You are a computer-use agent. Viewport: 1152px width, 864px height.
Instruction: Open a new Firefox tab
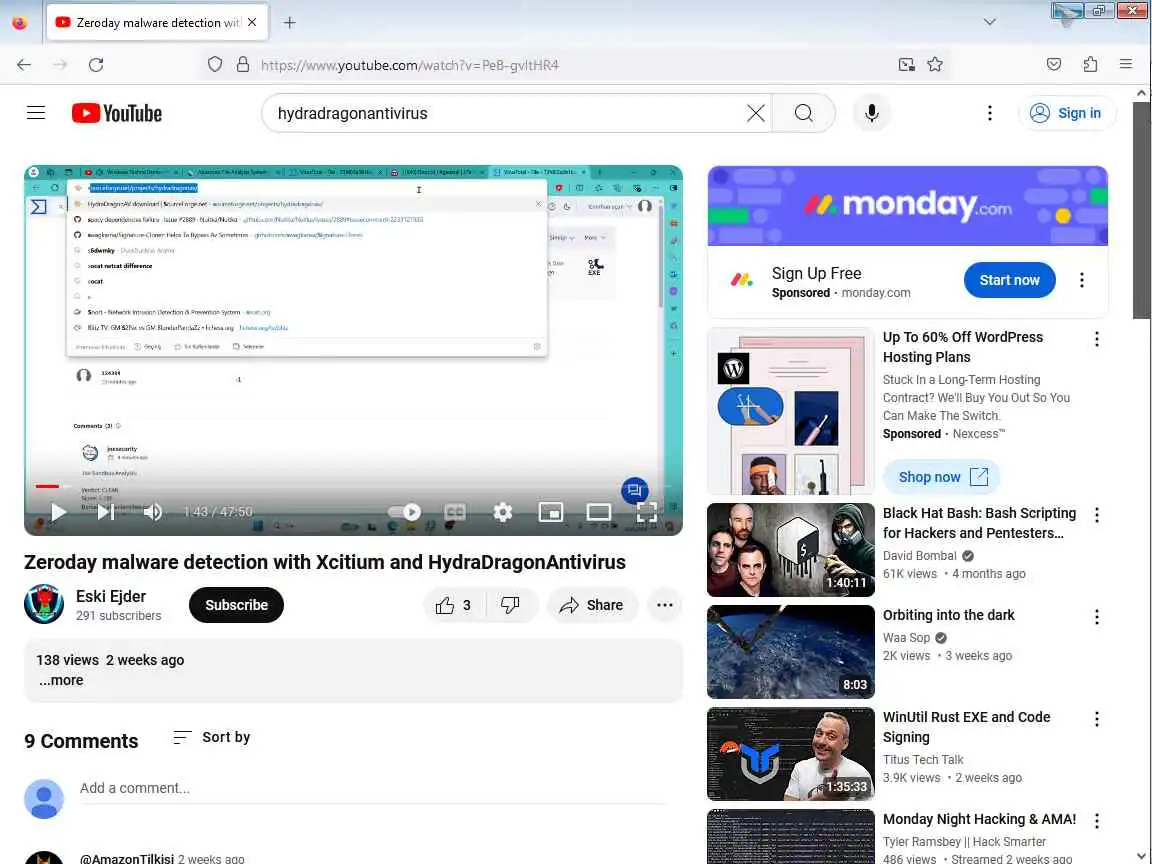tap(289, 23)
